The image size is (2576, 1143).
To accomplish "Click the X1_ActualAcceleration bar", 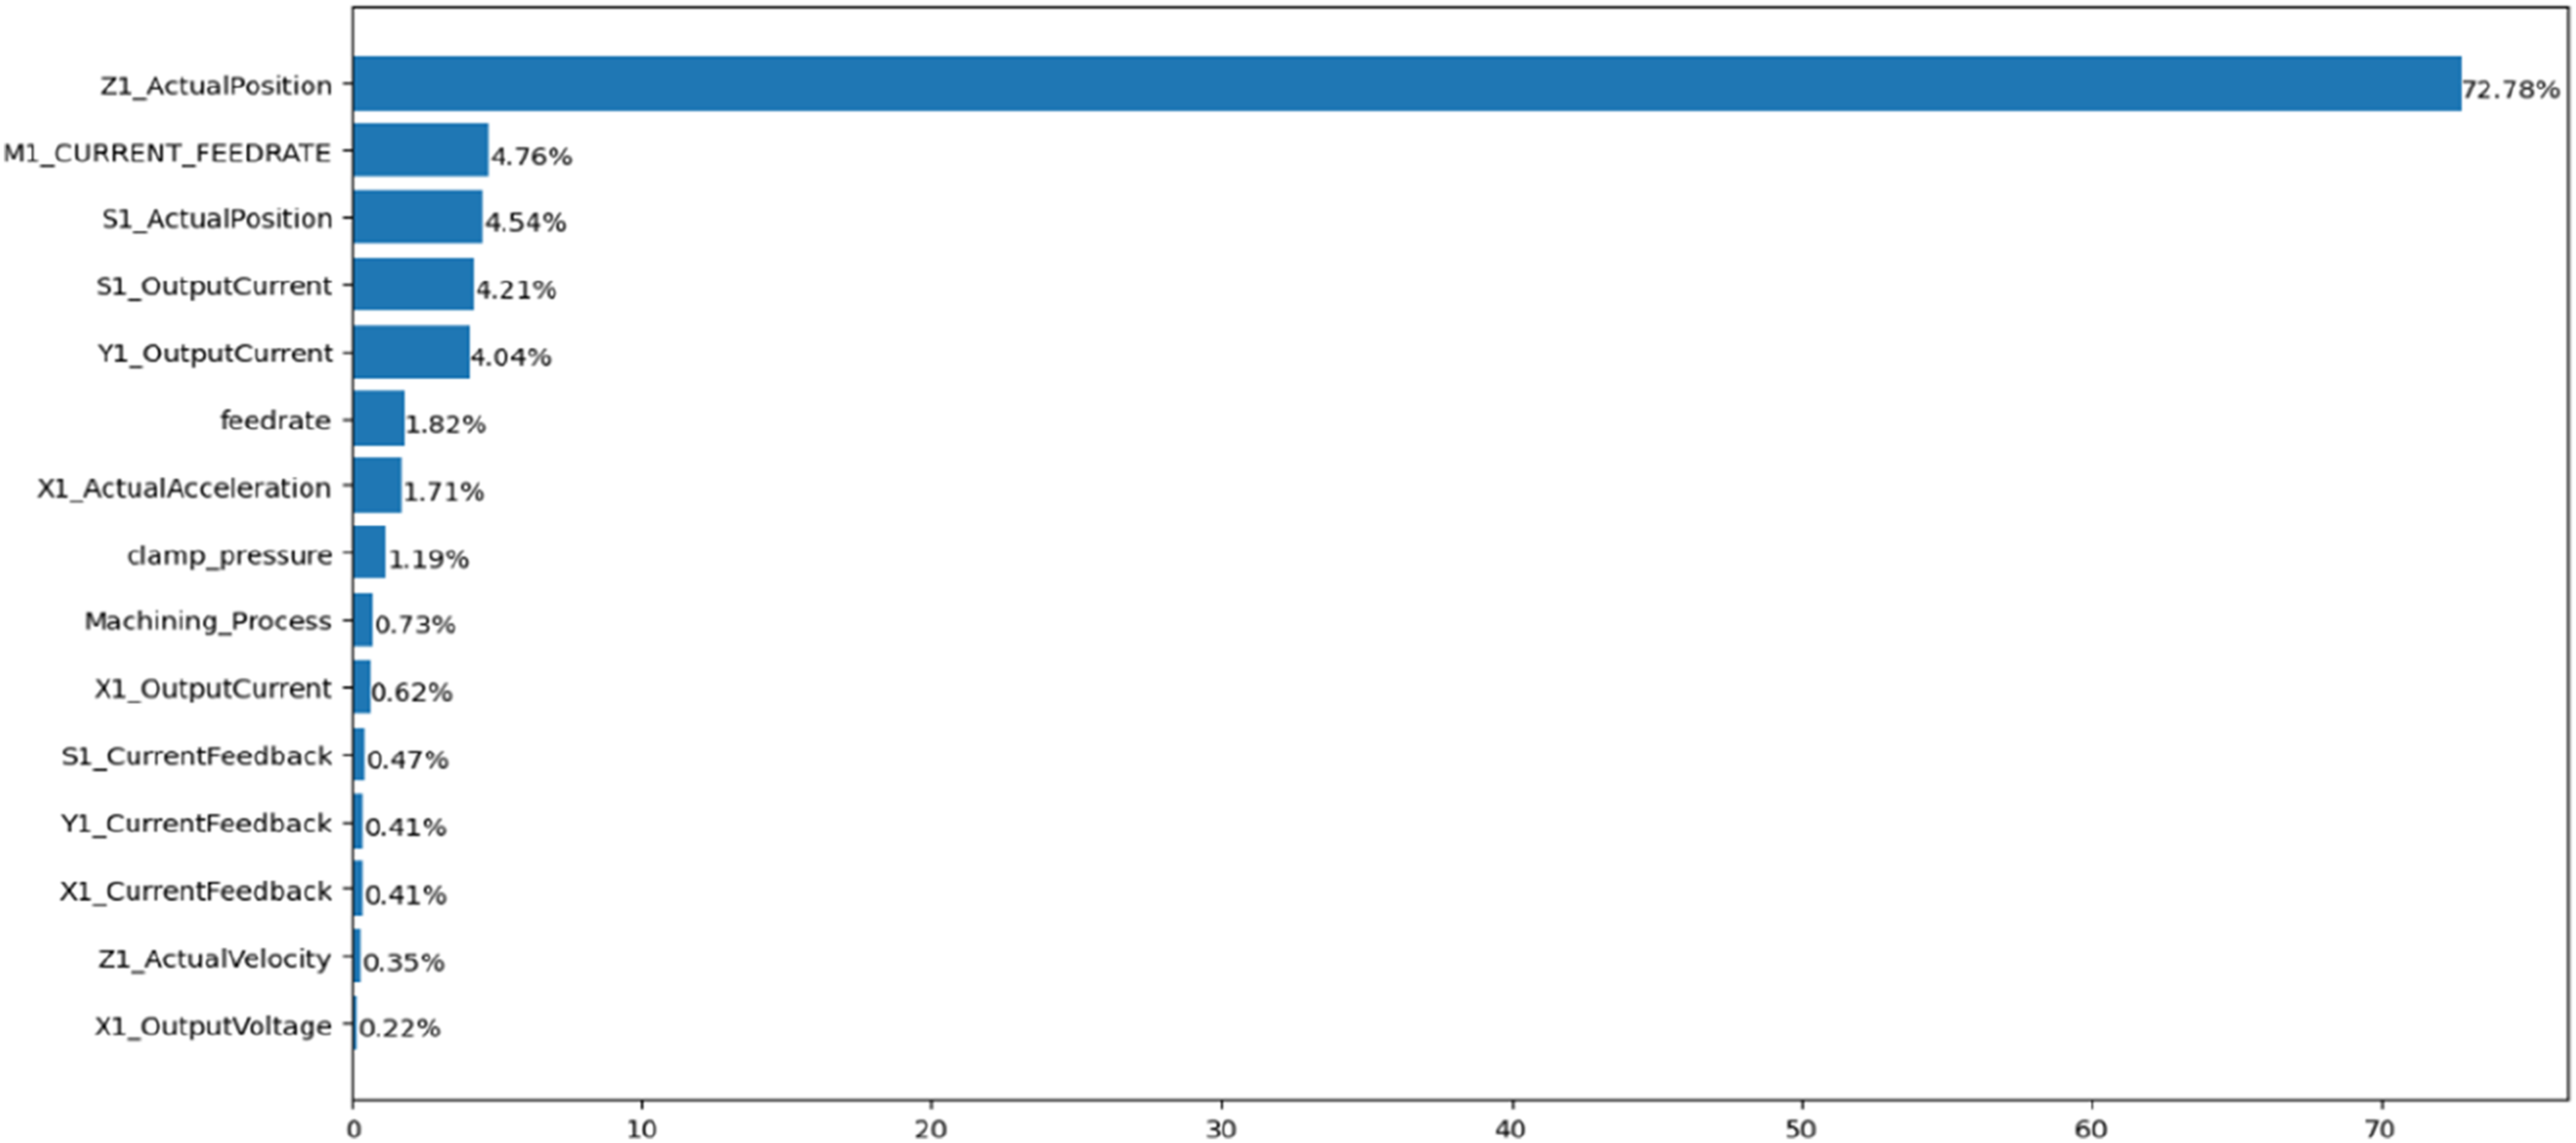I will (377, 486).
